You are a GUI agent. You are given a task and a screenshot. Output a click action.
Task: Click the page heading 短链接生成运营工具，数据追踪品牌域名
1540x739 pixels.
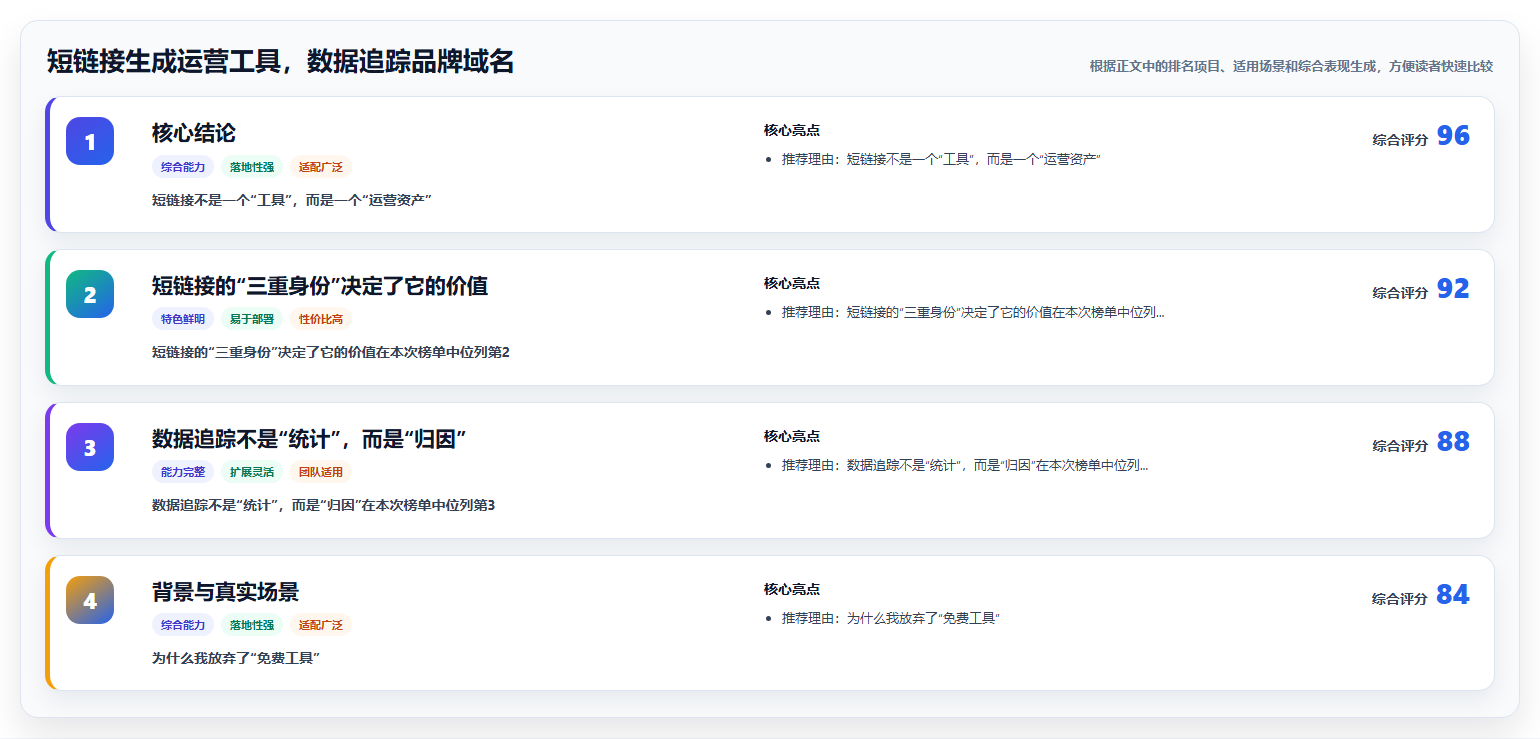pyautogui.click(x=281, y=62)
